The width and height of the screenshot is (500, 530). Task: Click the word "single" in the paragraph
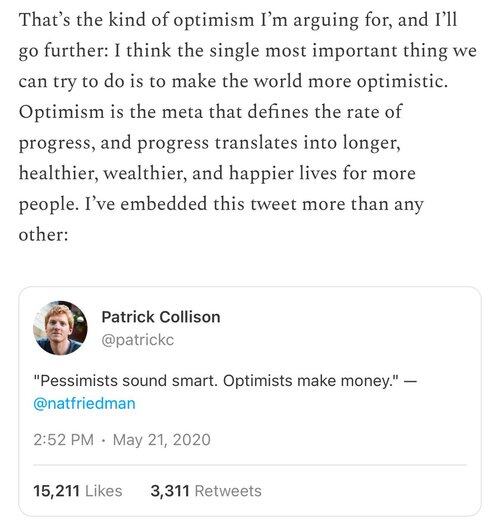pyautogui.click(x=234, y=52)
